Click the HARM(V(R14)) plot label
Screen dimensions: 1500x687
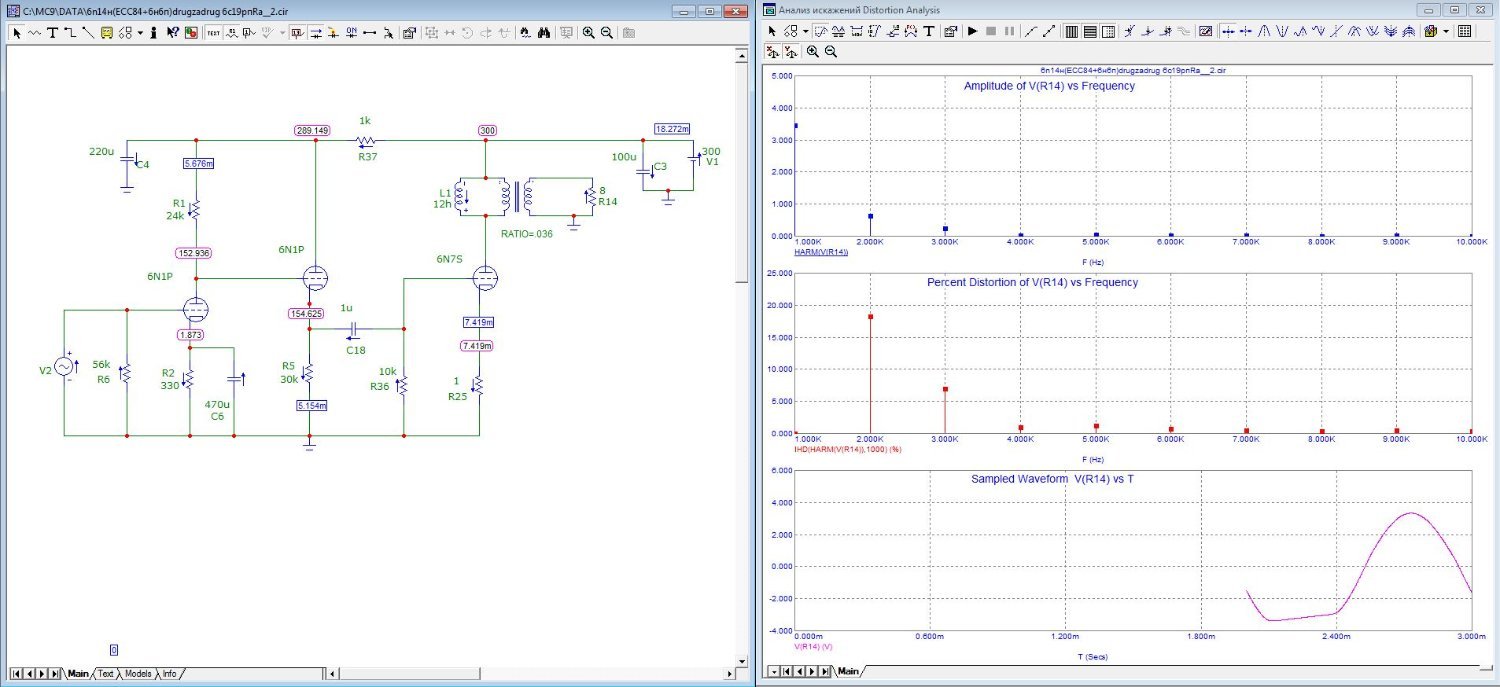[821, 253]
